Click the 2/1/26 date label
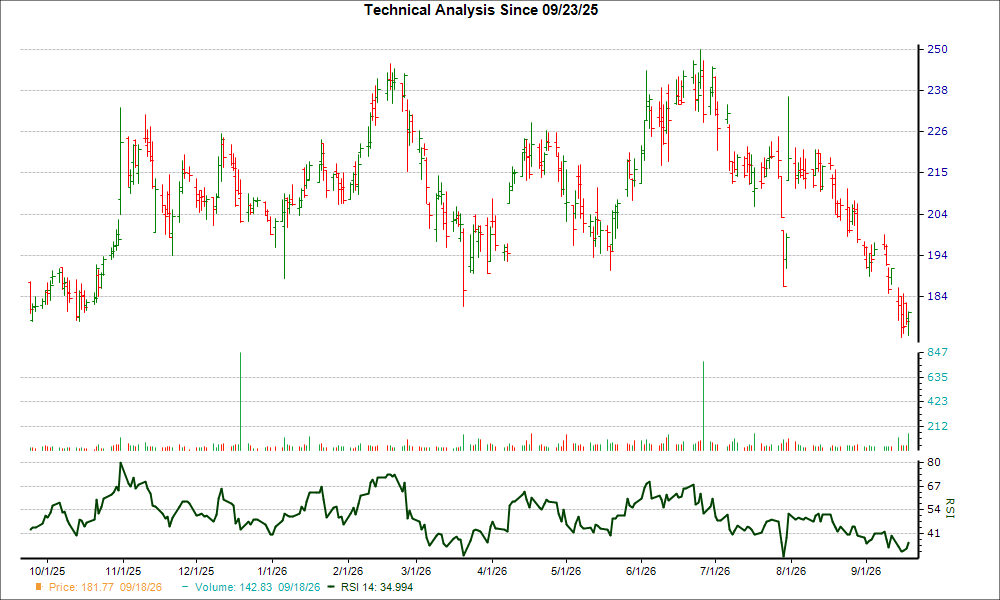Image resolution: width=1000 pixels, height=600 pixels. tap(348, 571)
